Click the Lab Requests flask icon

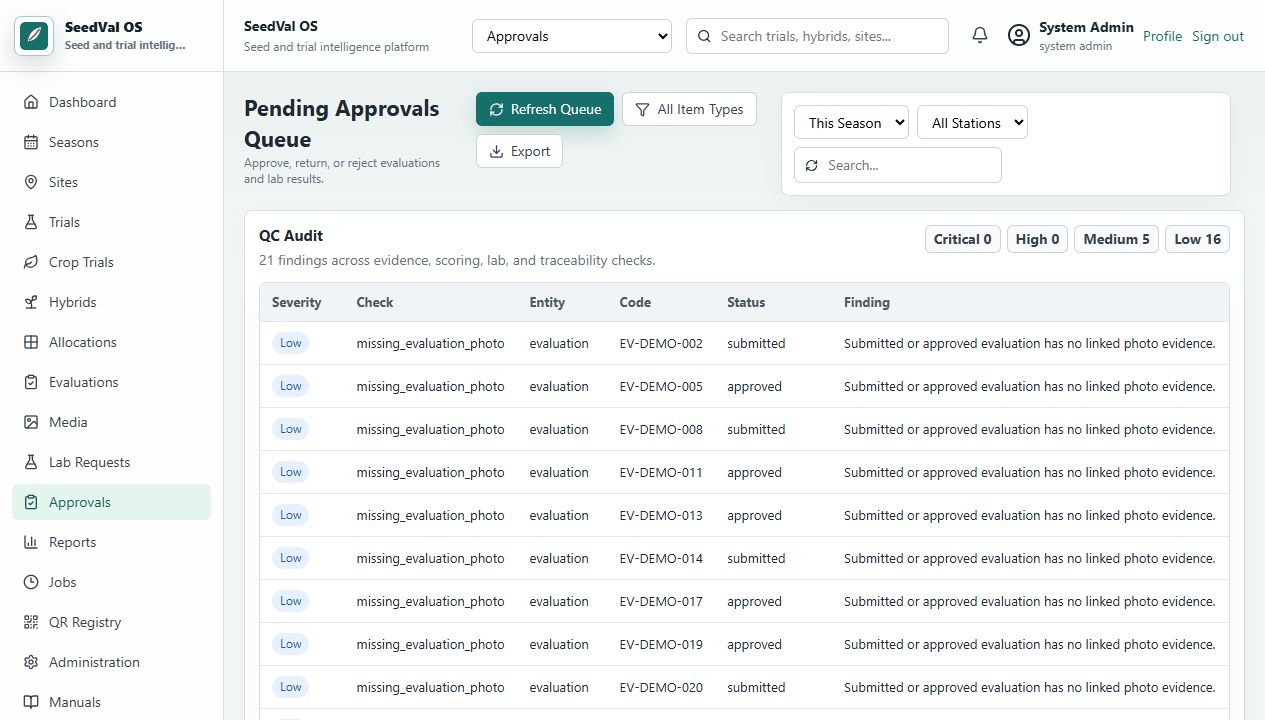point(31,462)
